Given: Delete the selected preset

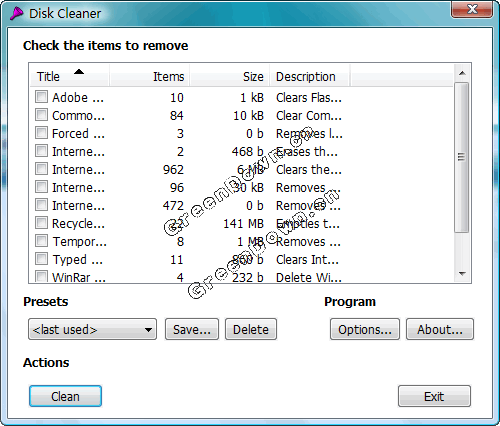Looking at the screenshot, I should click(x=251, y=329).
